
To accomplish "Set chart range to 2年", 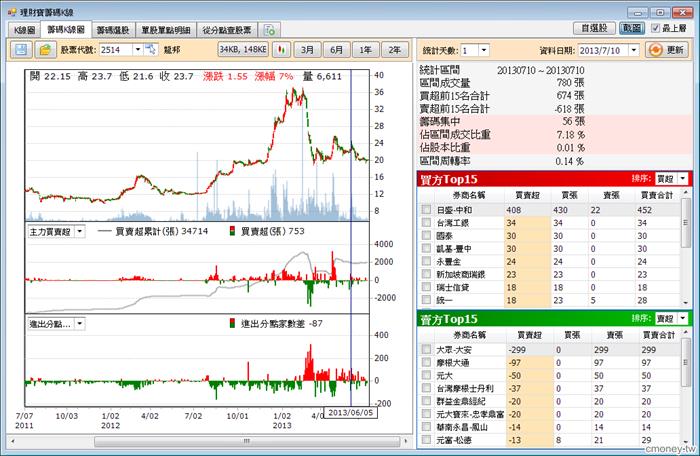I will click(395, 50).
